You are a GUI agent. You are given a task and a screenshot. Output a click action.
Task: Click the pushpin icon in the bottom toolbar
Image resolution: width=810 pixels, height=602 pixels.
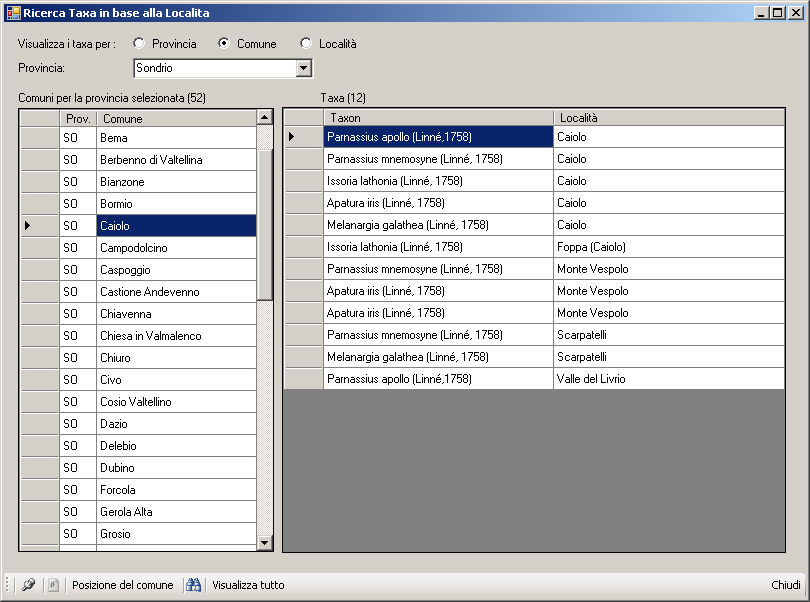28,585
